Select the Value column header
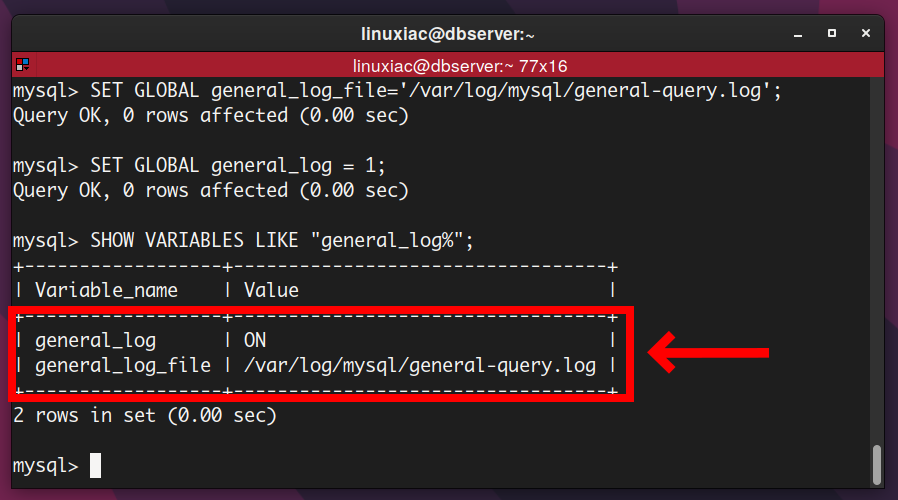The image size is (898, 500). click(x=271, y=290)
